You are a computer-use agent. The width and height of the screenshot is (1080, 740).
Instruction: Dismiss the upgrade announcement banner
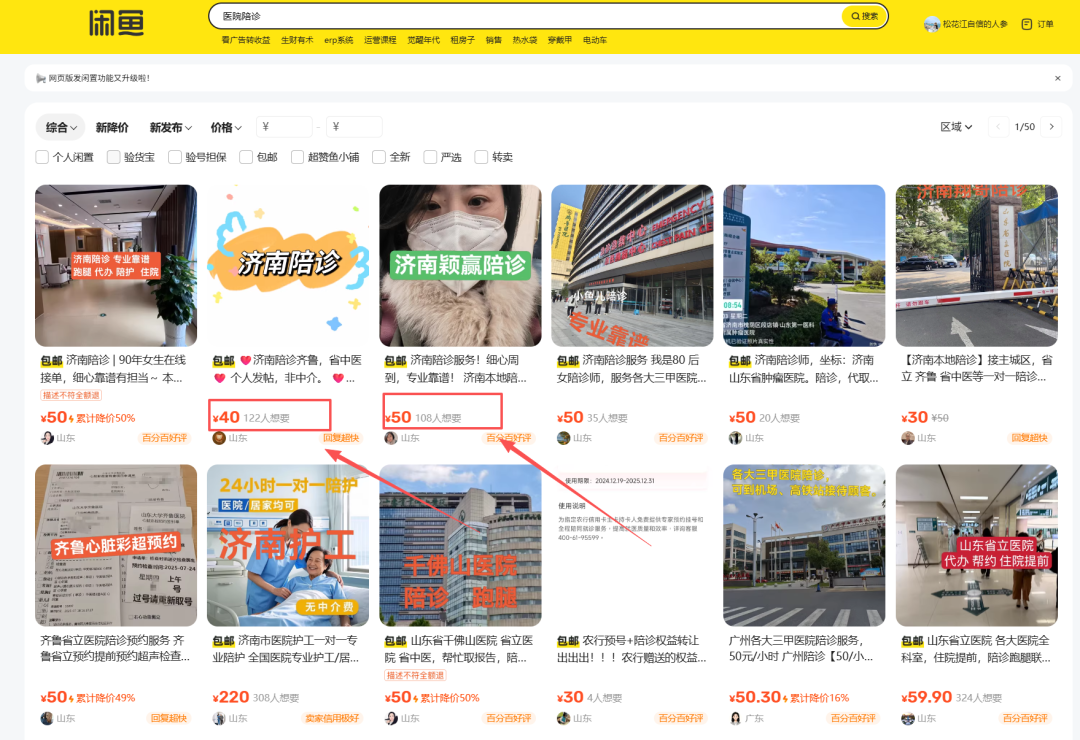pyautogui.click(x=1057, y=78)
